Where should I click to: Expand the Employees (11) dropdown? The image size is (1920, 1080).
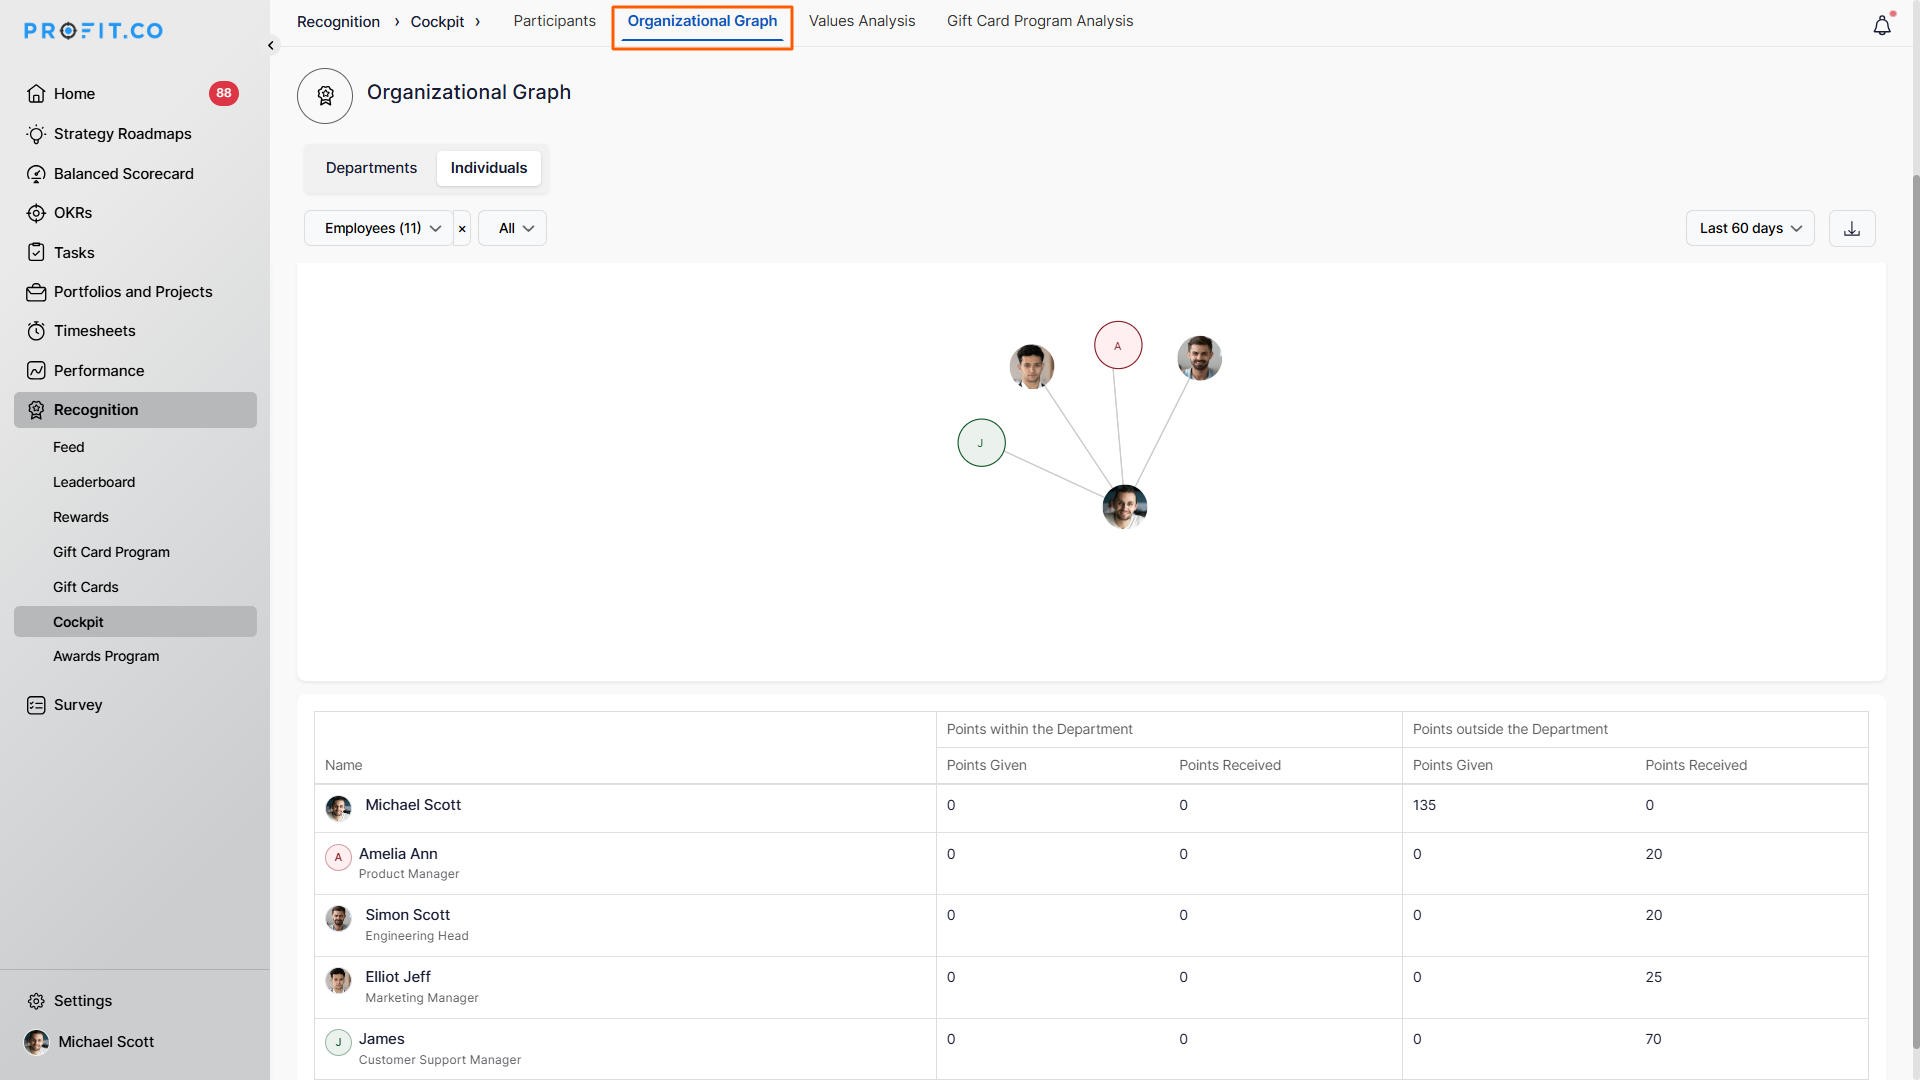[x=381, y=229]
